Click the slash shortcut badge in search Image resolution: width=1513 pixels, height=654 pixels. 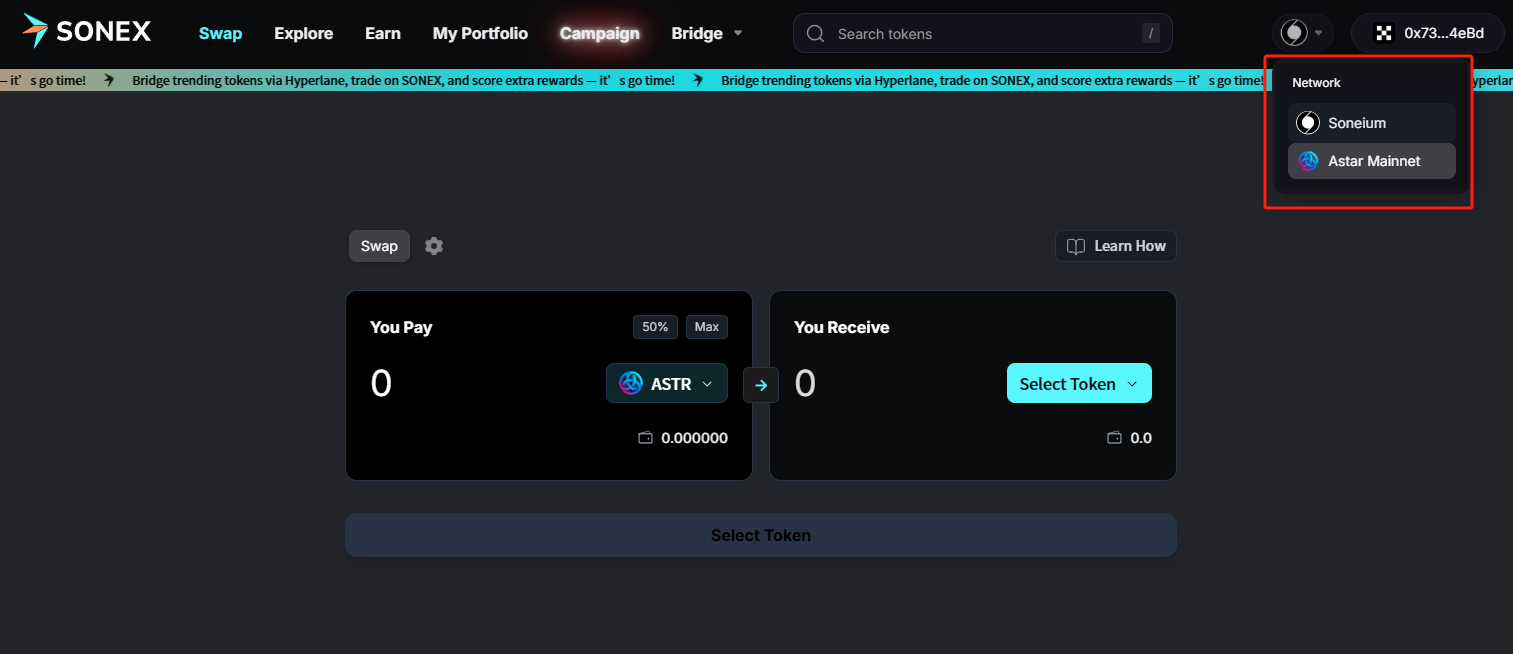tap(1151, 34)
